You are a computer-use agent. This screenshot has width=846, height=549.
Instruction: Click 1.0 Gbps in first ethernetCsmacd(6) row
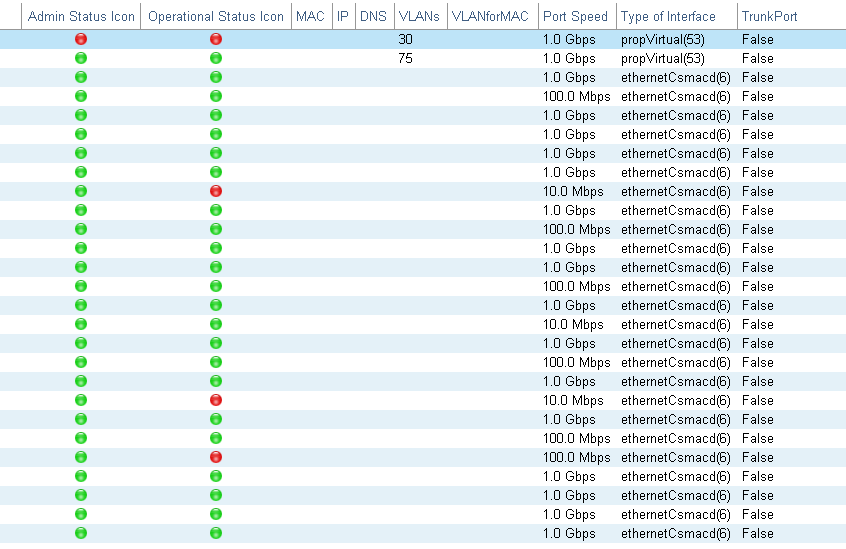click(x=569, y=78)
